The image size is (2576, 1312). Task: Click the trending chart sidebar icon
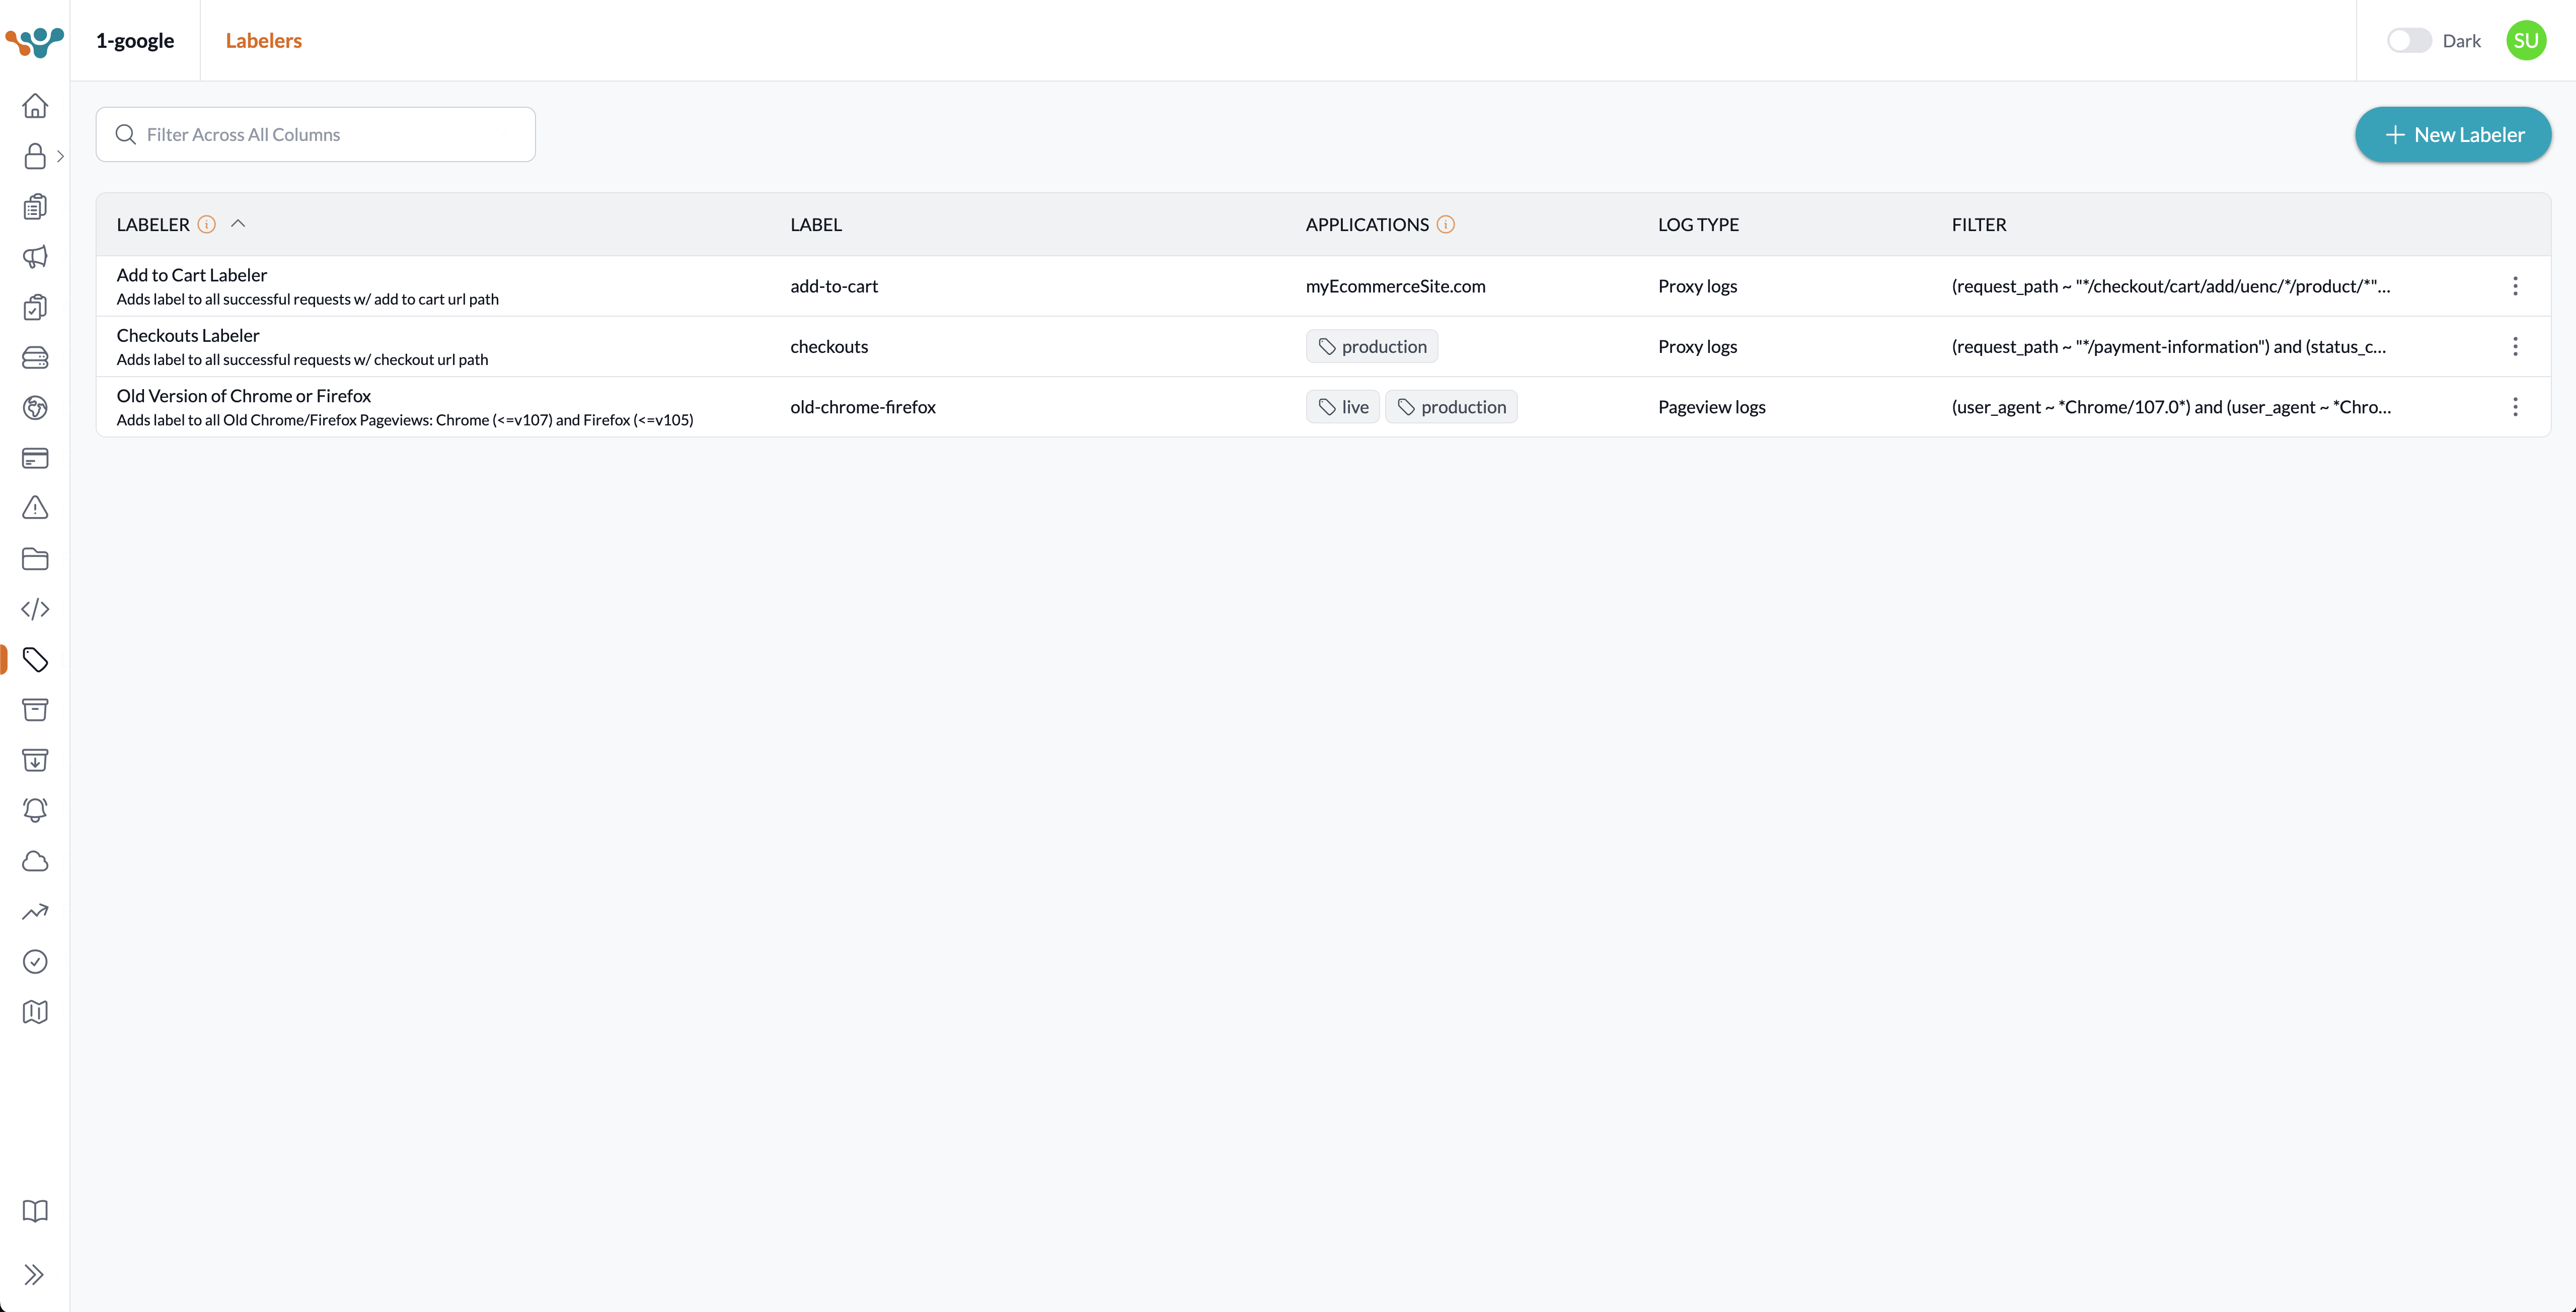click(x=35, y=911)
